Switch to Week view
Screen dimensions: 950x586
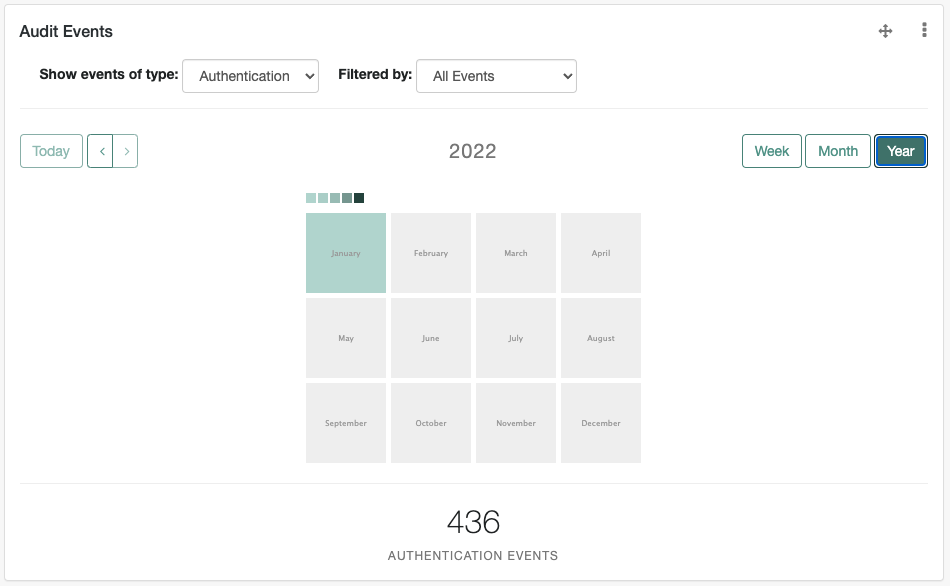coord(771,151)
